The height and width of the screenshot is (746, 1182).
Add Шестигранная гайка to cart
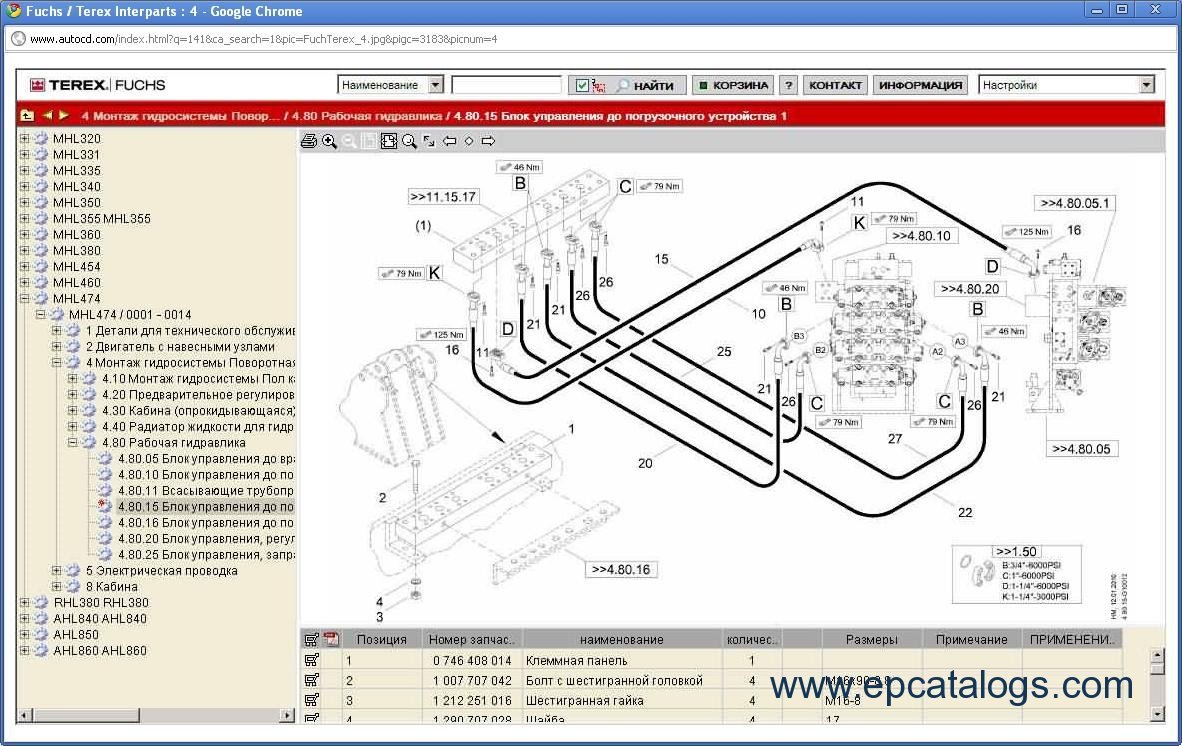(x=311, y=700)
